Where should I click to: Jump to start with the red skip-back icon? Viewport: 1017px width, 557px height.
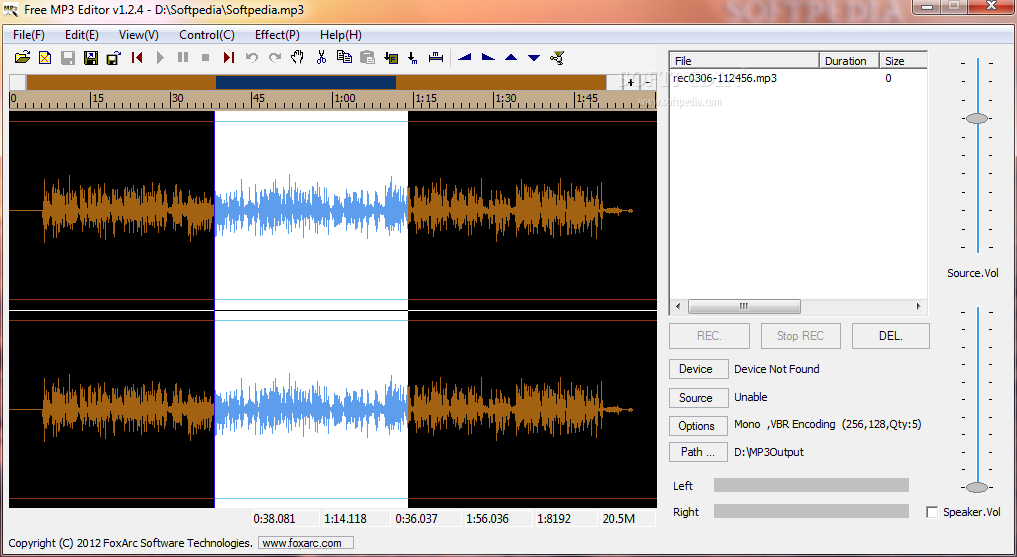pyautogui.click(x=137, y=58)
